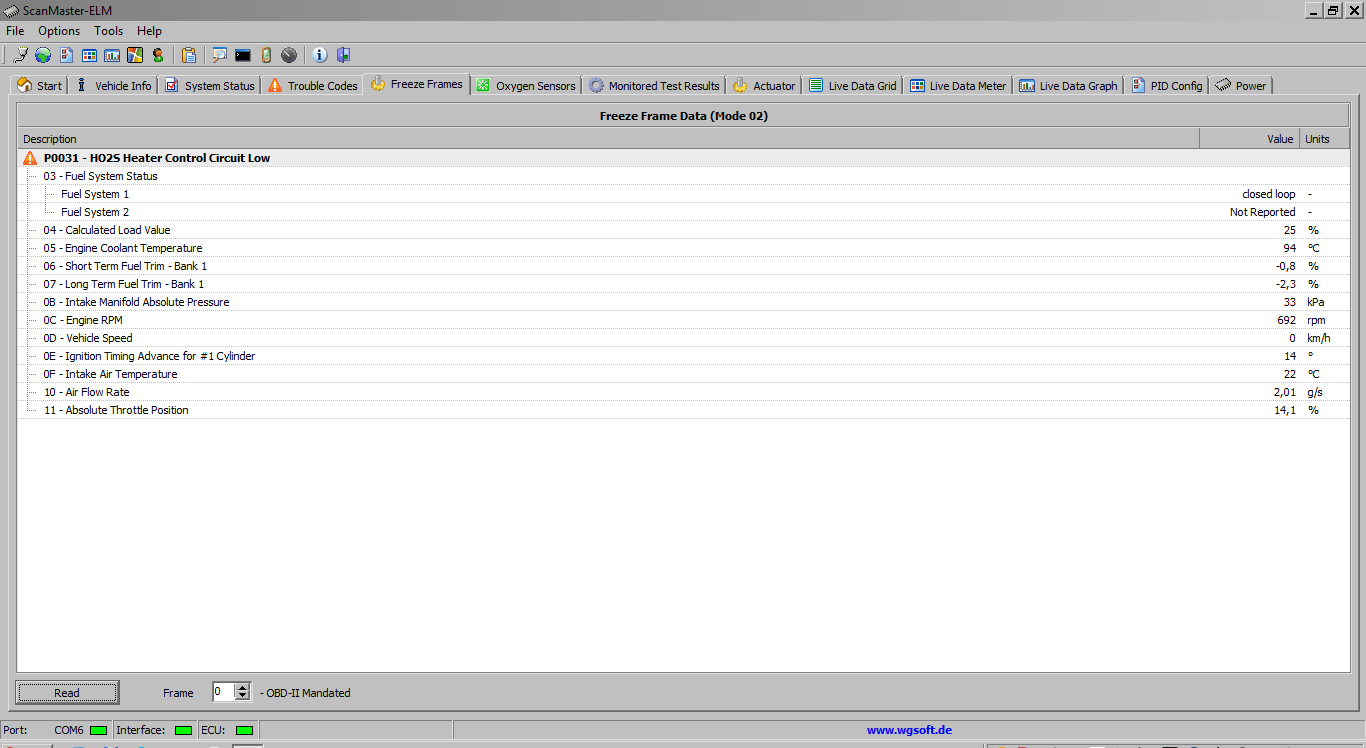The image size is (1366, 748).
Task: Increase the Frame number with up arrow
Action: coord(242,687)
